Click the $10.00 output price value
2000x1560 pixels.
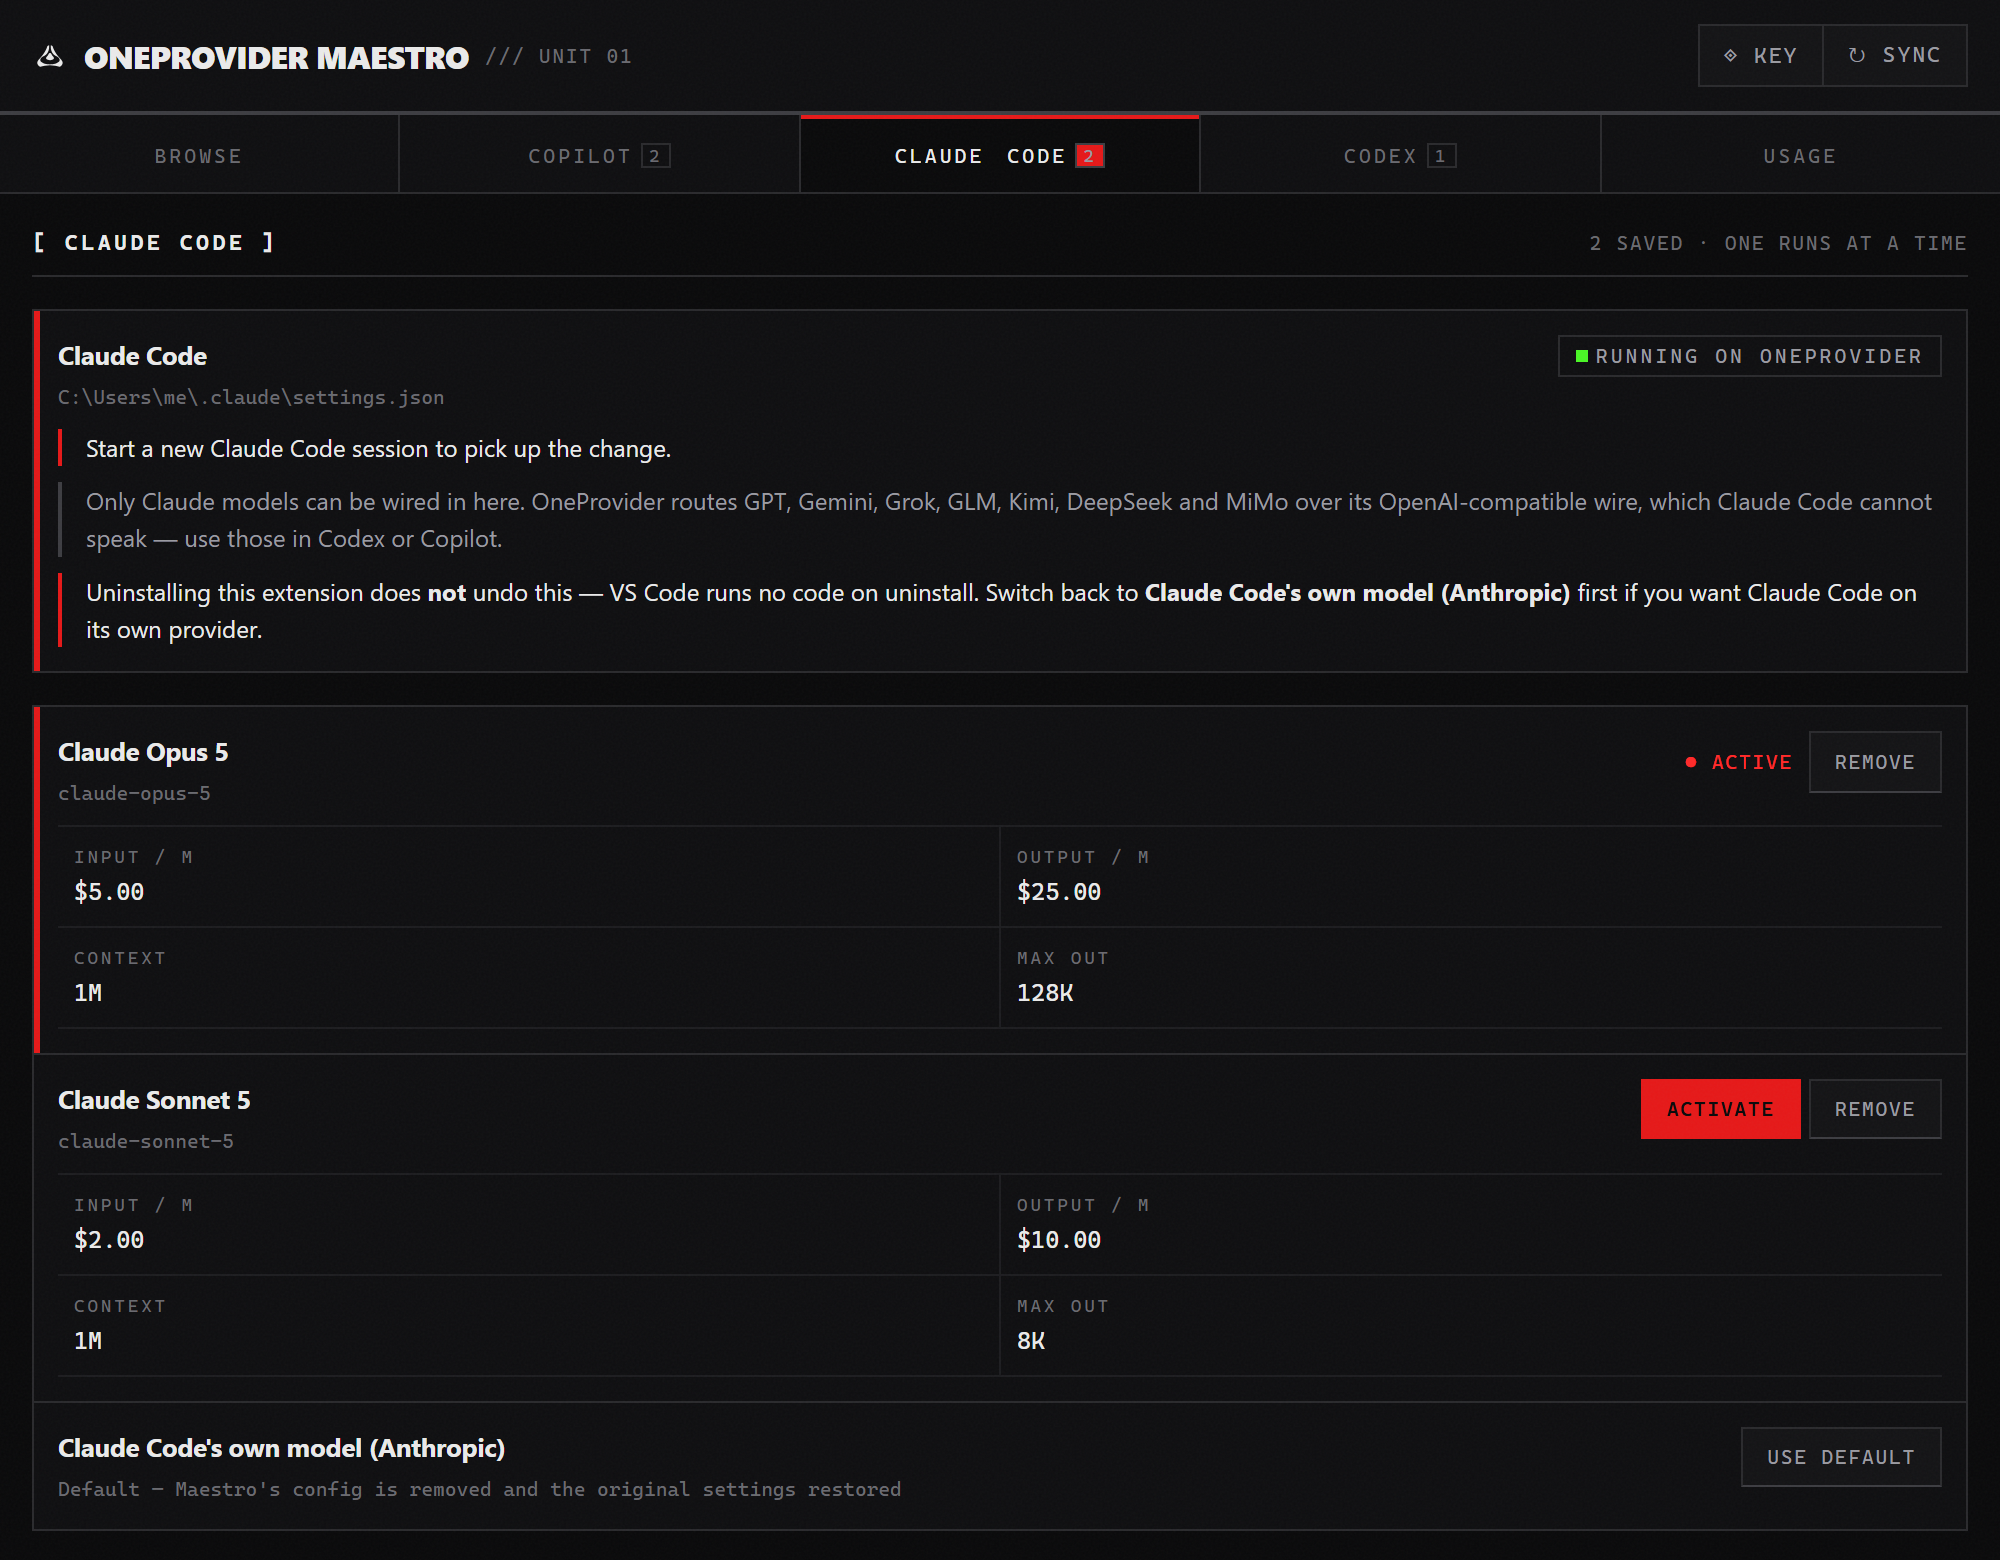[x=1059, y=1240]
